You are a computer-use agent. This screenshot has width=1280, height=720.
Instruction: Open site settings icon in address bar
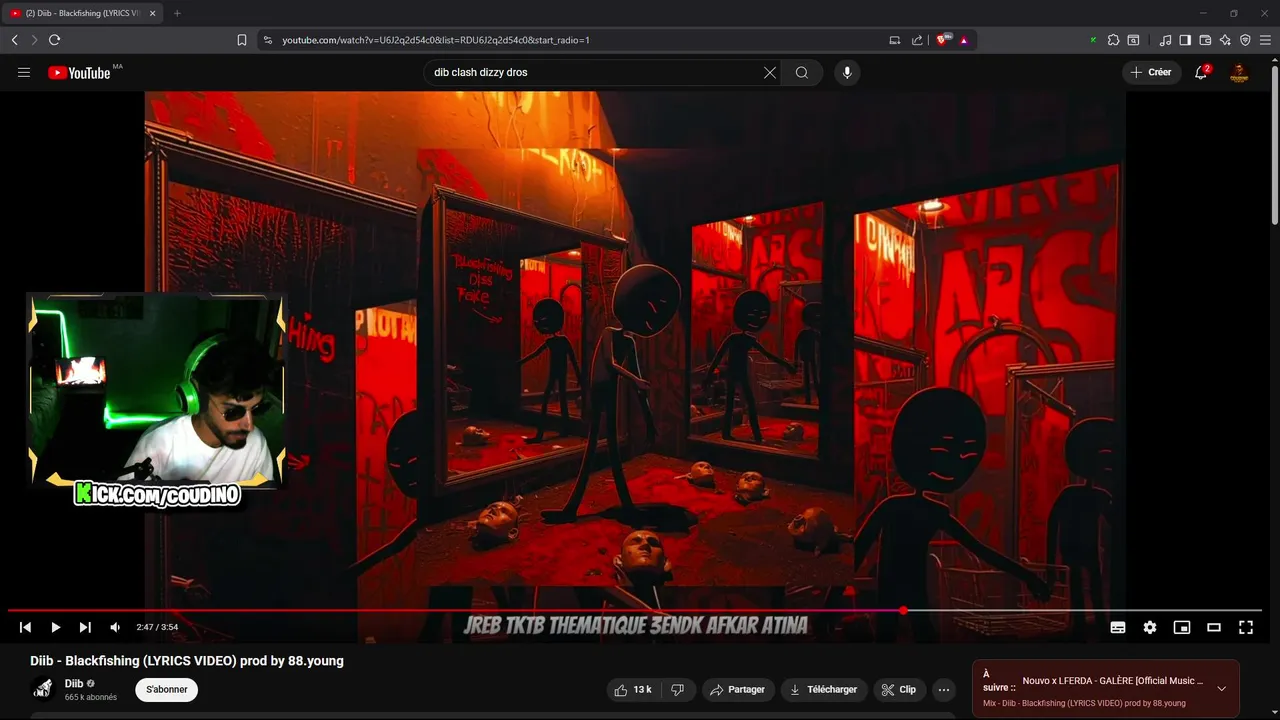[267, 40]
